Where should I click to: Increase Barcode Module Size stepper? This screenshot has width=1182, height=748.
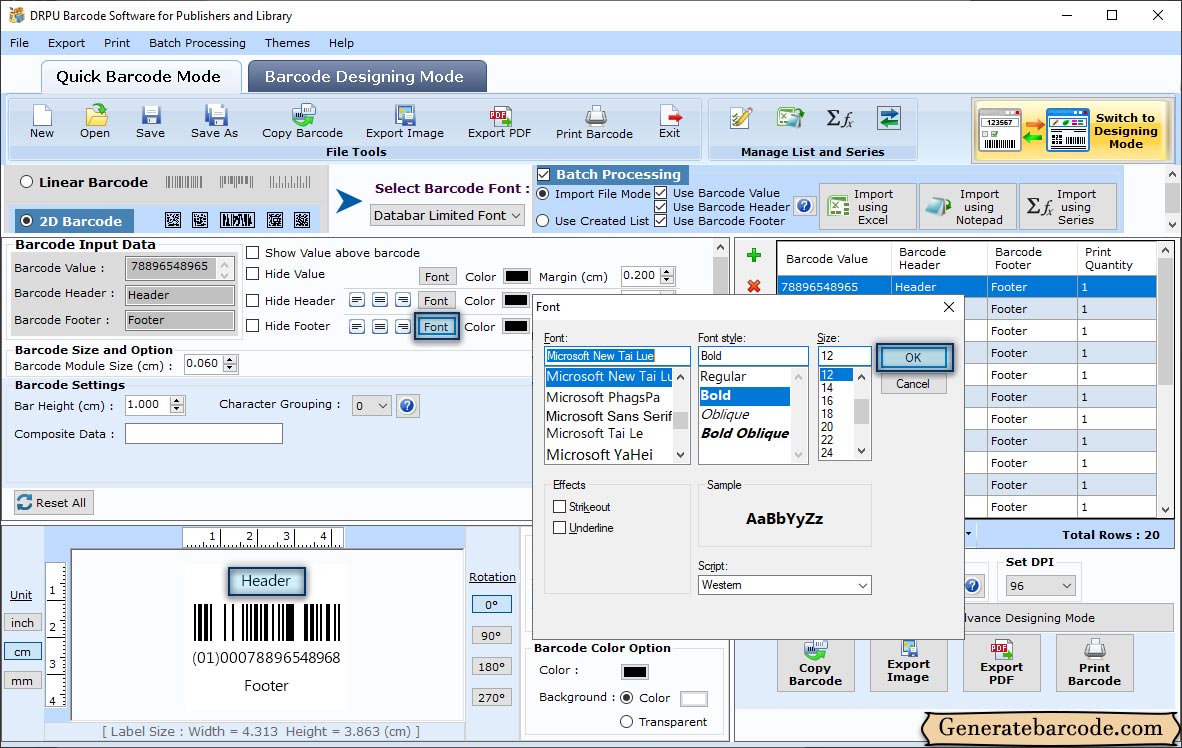coord(231,359)
